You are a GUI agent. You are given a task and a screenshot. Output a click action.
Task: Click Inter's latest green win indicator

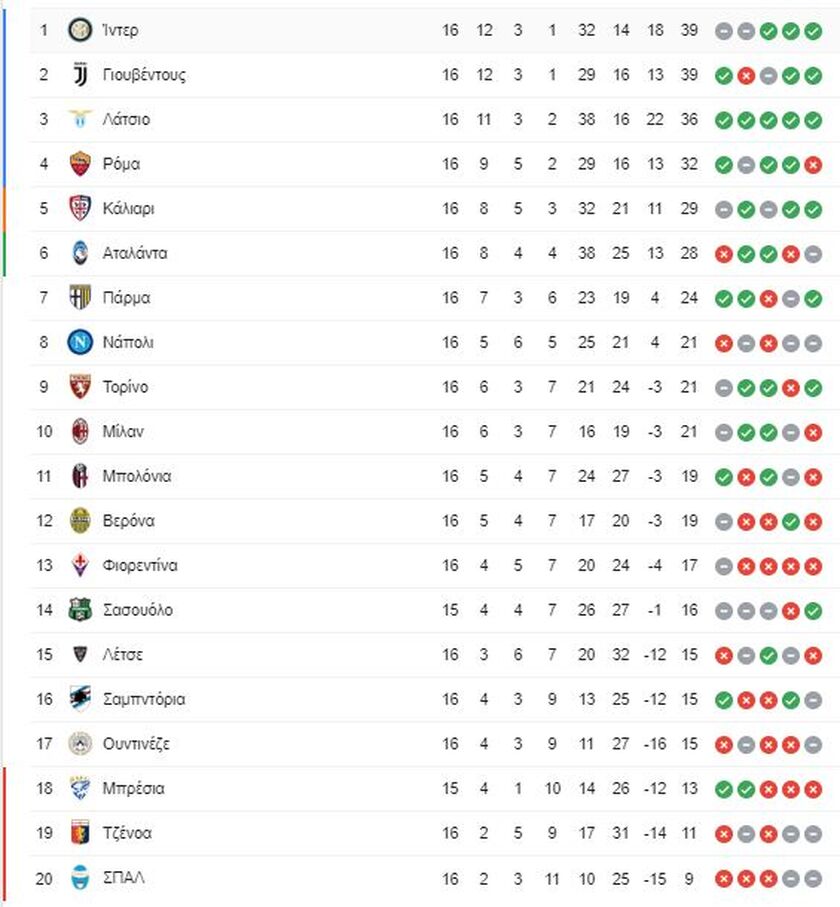tap(813, 31)
